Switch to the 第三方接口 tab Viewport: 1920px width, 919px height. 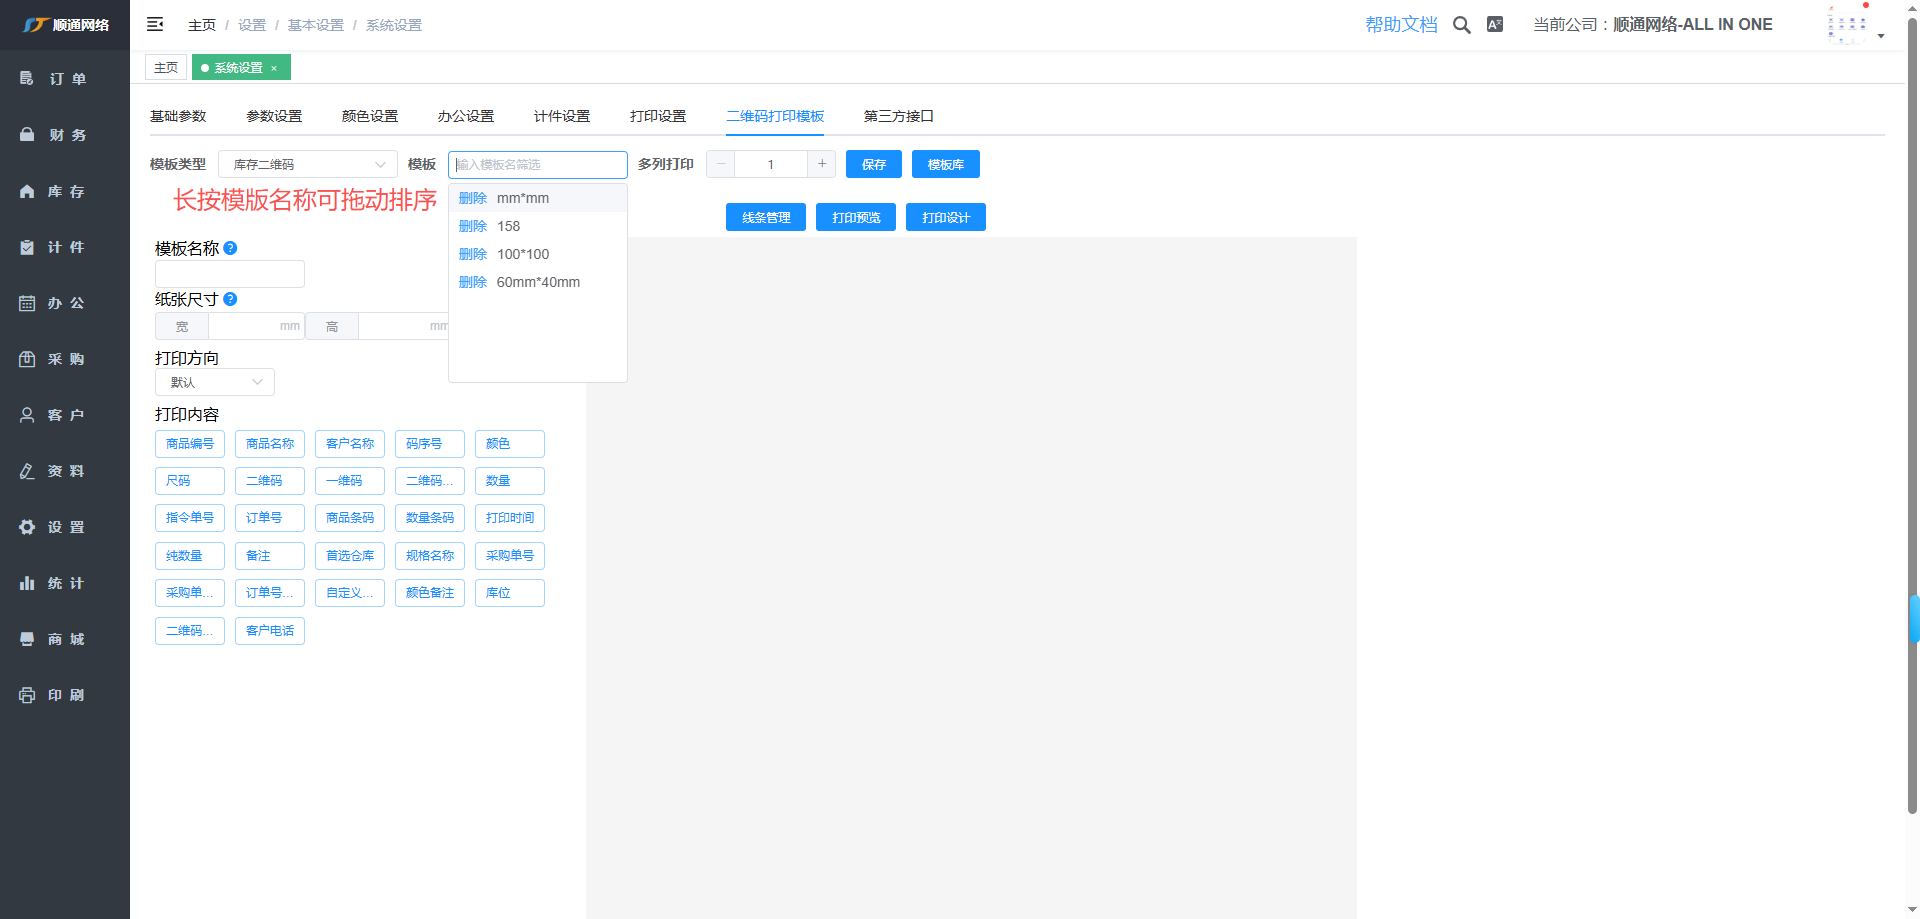pyautogui.click(x=898, y=116)
